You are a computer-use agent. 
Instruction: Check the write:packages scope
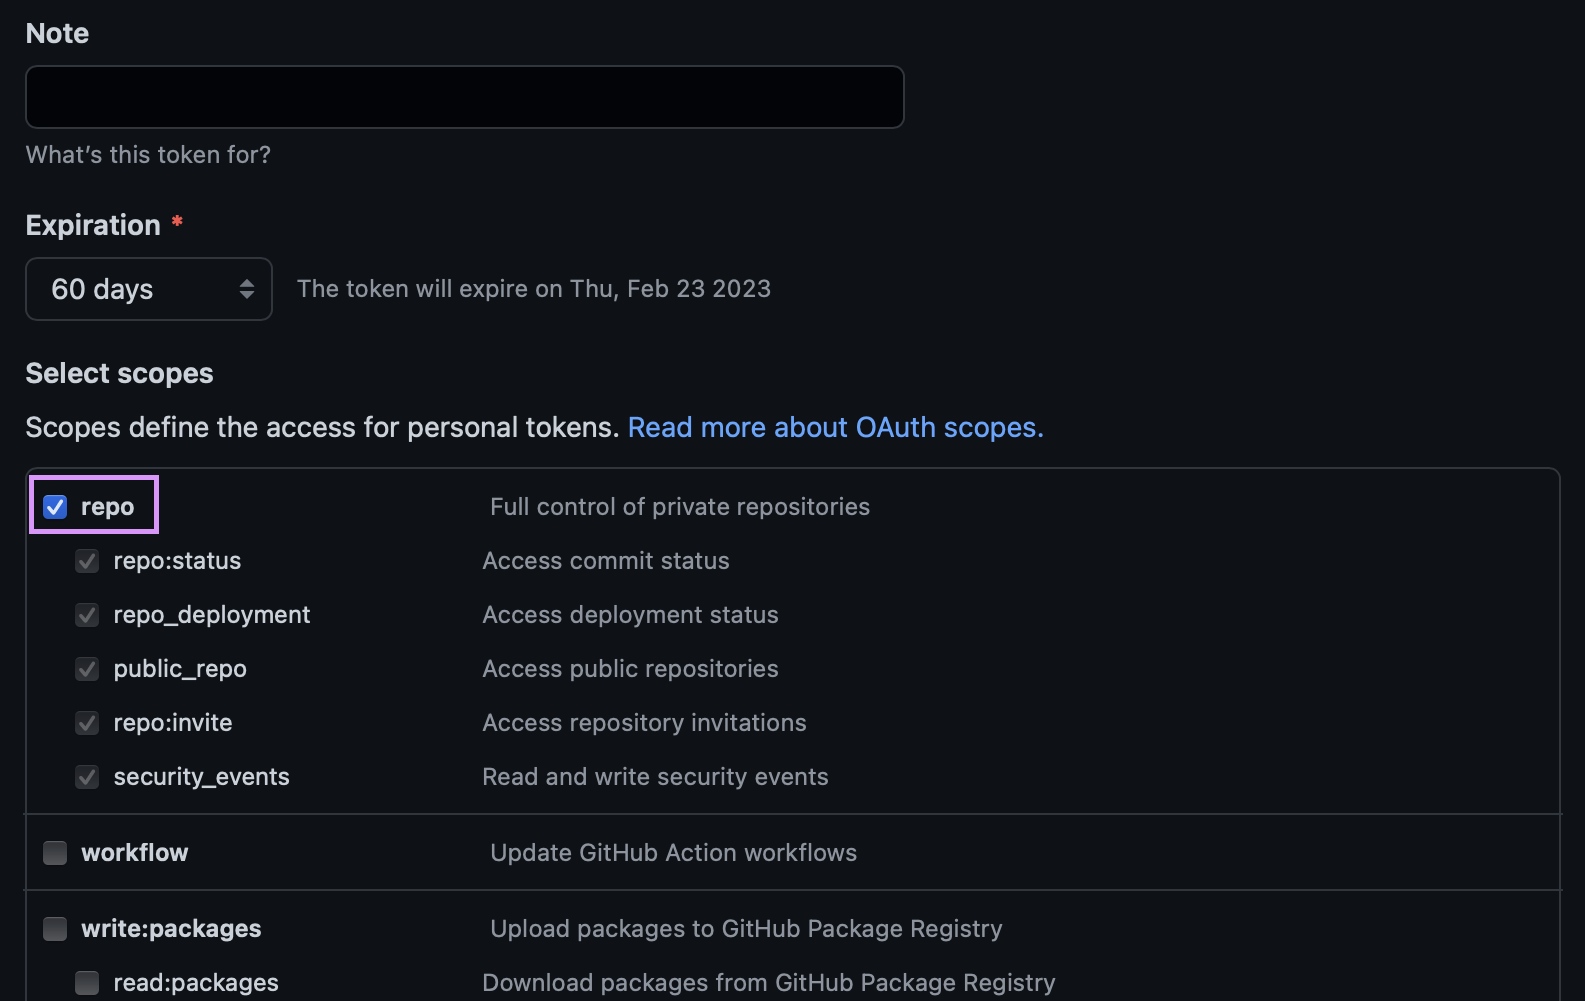click(54, 928)
